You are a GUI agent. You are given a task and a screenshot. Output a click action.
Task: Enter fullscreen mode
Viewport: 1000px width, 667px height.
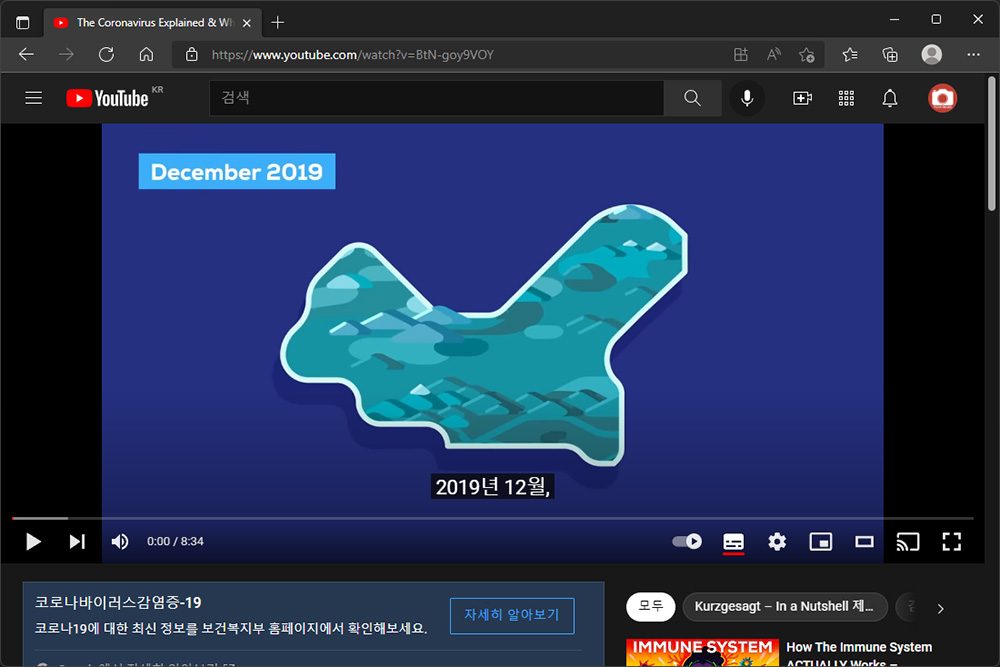[x=952, y=541]
